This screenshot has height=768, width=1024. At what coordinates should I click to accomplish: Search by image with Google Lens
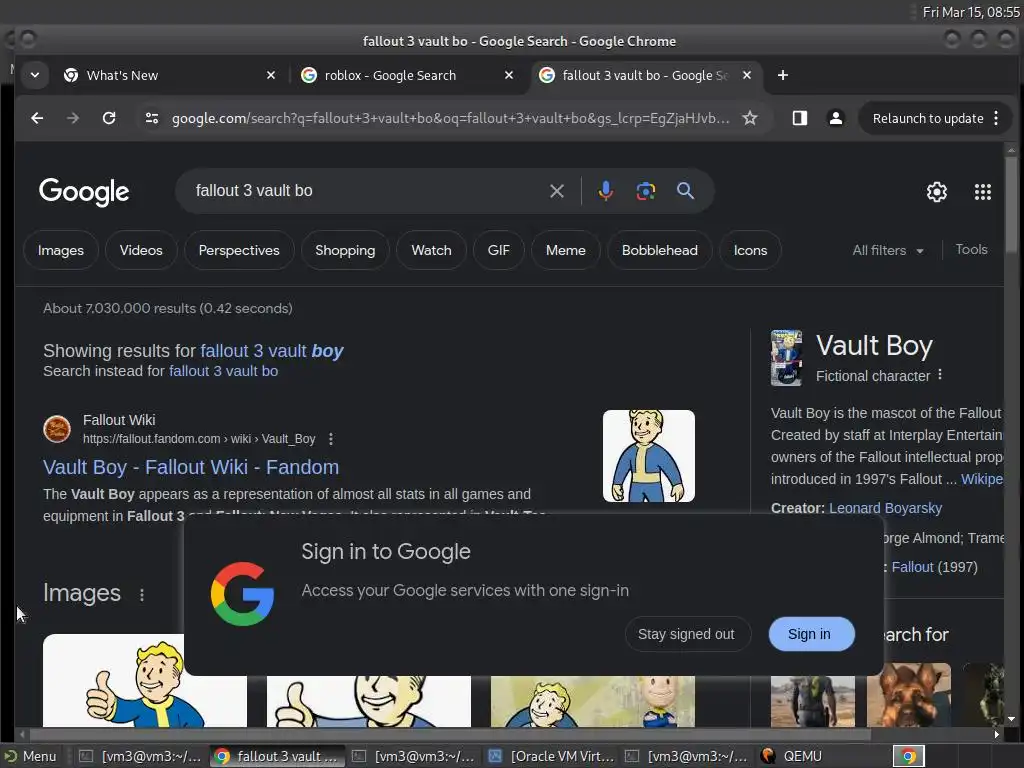[646, 191]
